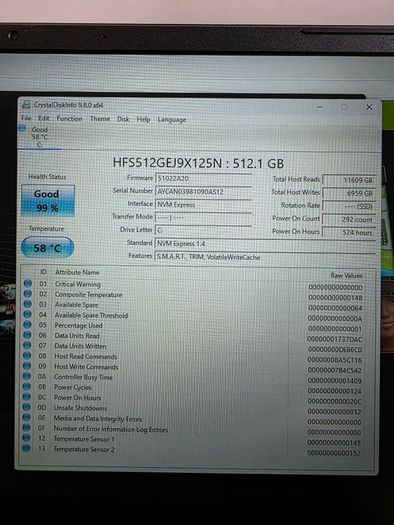Select the Good 58 °C disk C: status icon
This screenshot has height=525, width=394.
tap(22, 128)
